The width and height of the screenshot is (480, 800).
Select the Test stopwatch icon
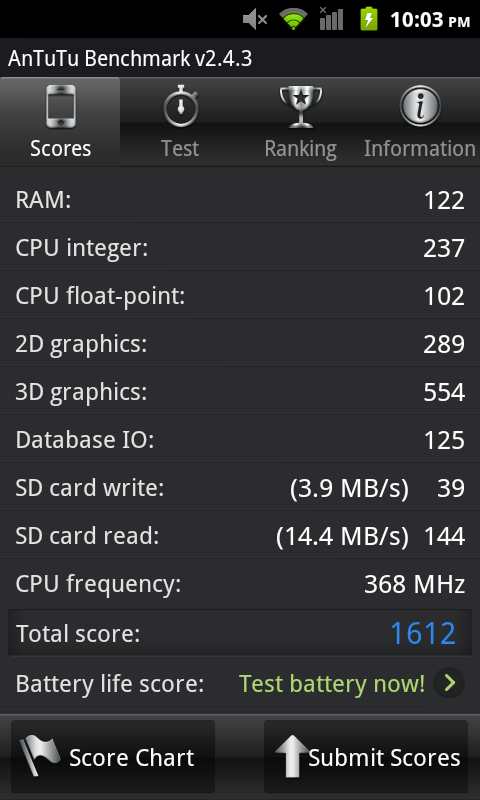click(x=181, y=106)
